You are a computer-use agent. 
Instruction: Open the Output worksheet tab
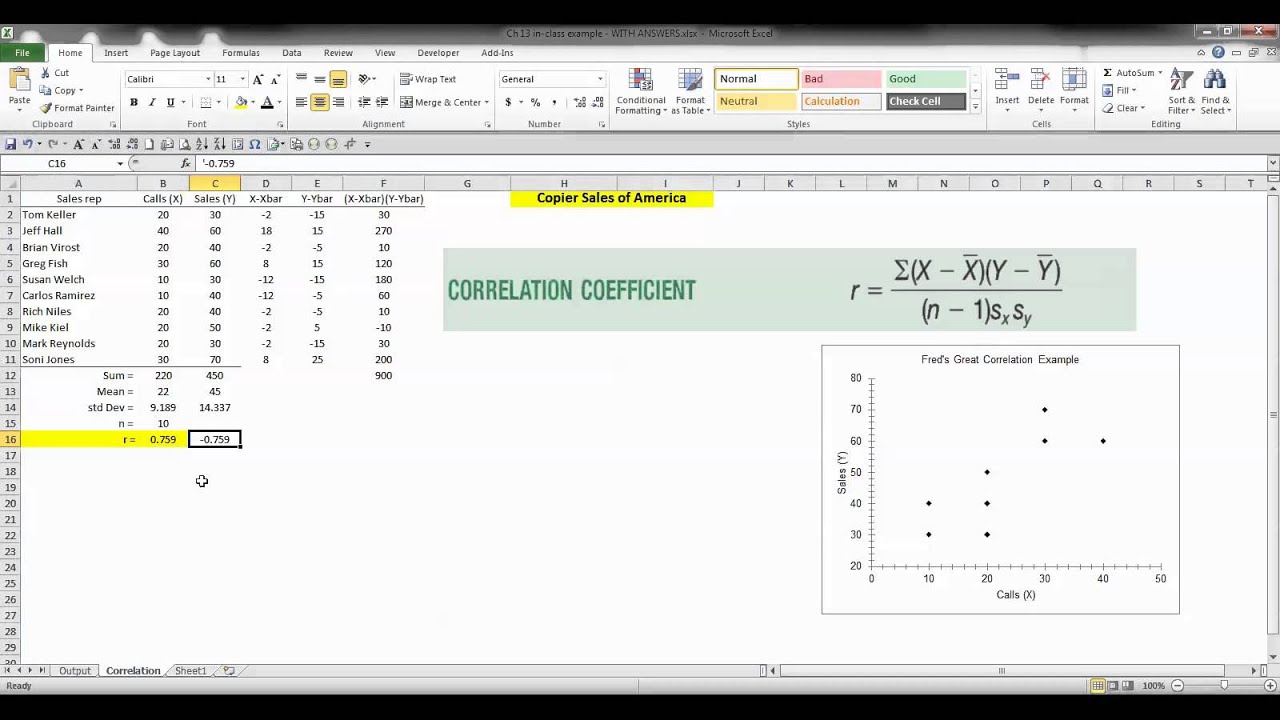pos(75,671)
